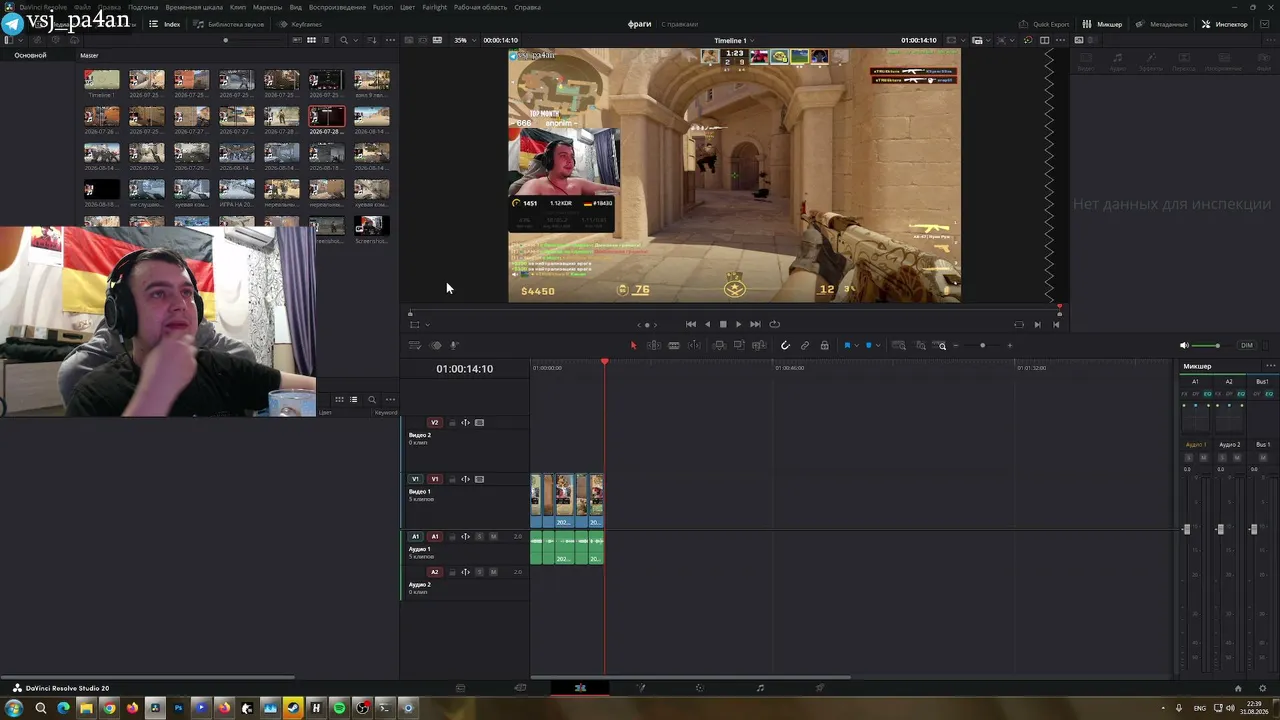Toggle the DIM monitor button
Screen dimensions: 1280x720
(1246, 346)
